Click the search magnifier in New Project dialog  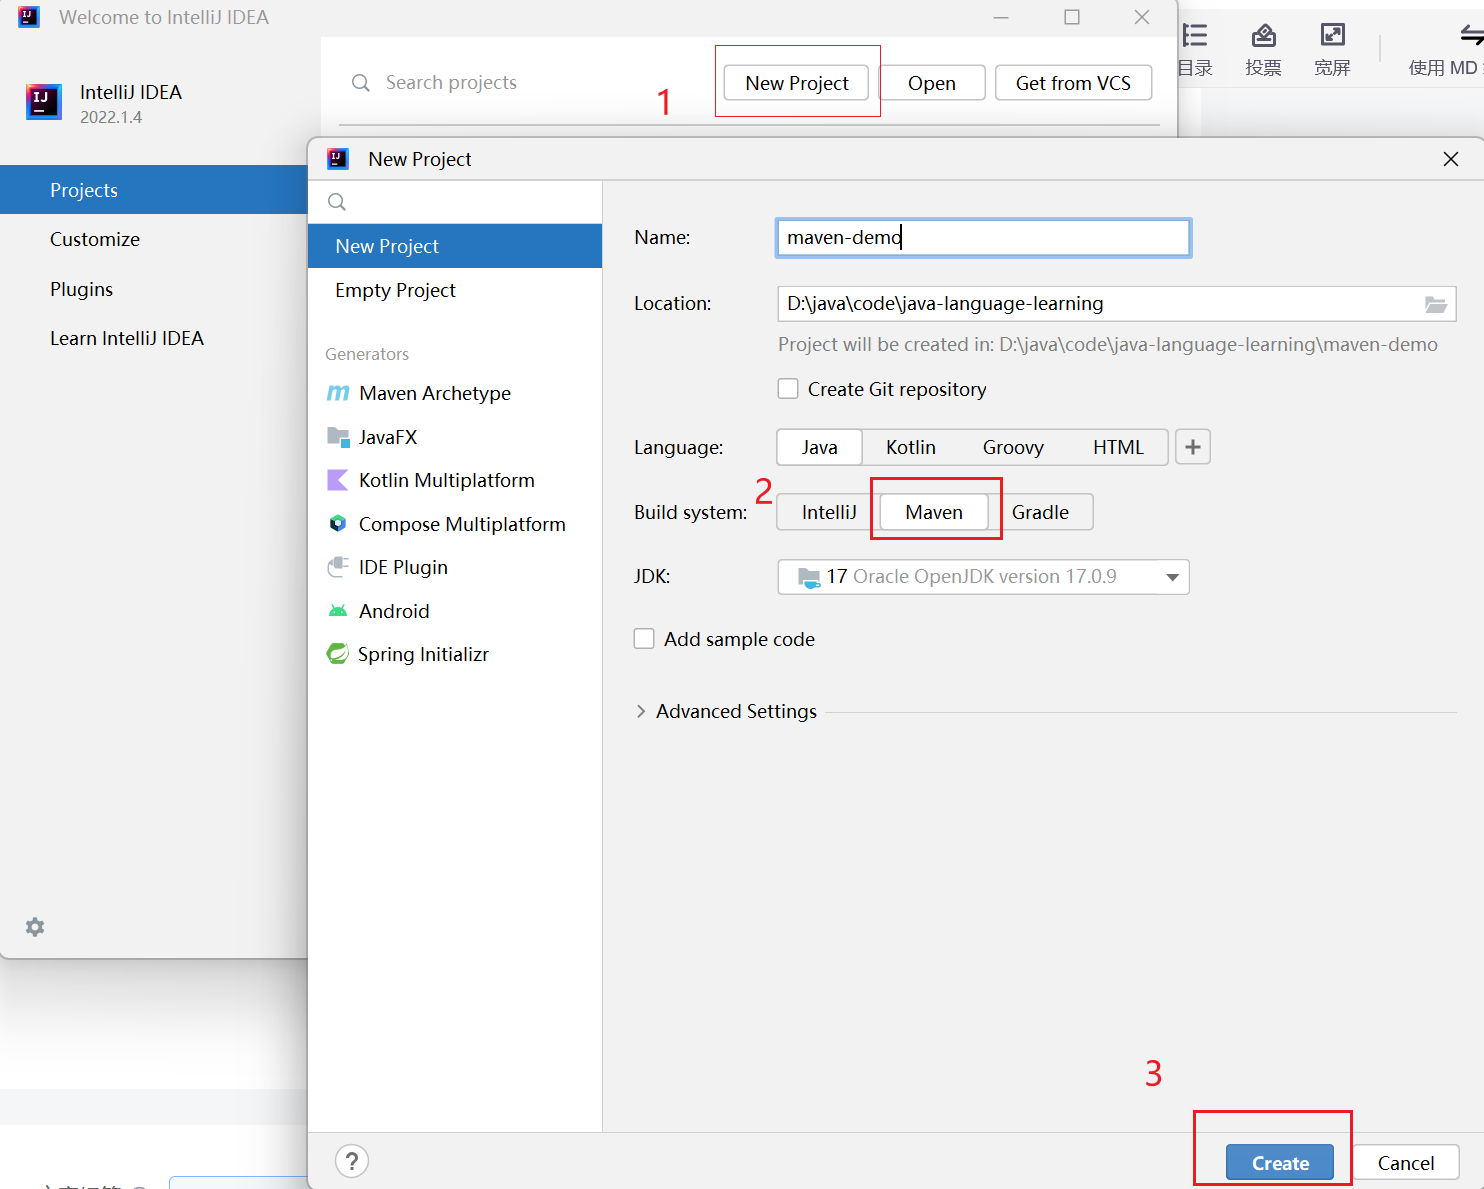click(x=337, y=202)
